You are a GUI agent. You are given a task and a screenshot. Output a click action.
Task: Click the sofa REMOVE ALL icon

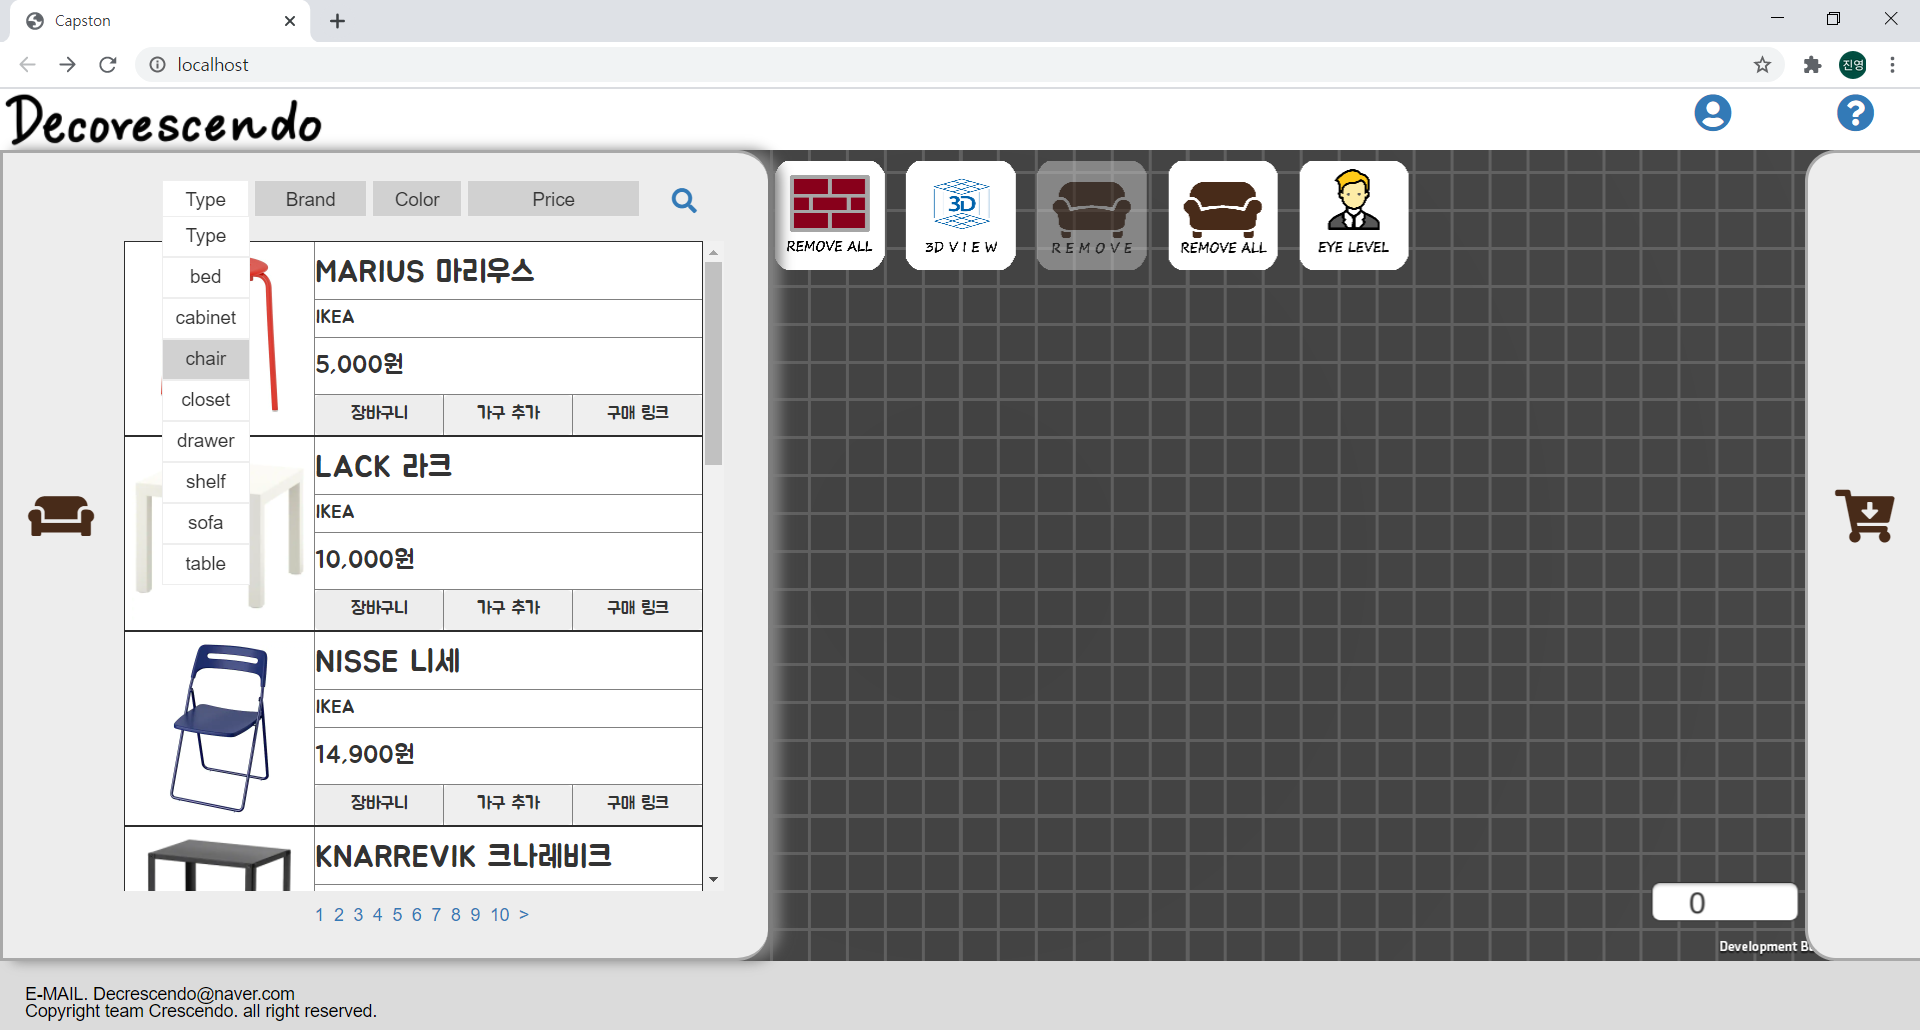1222,215
